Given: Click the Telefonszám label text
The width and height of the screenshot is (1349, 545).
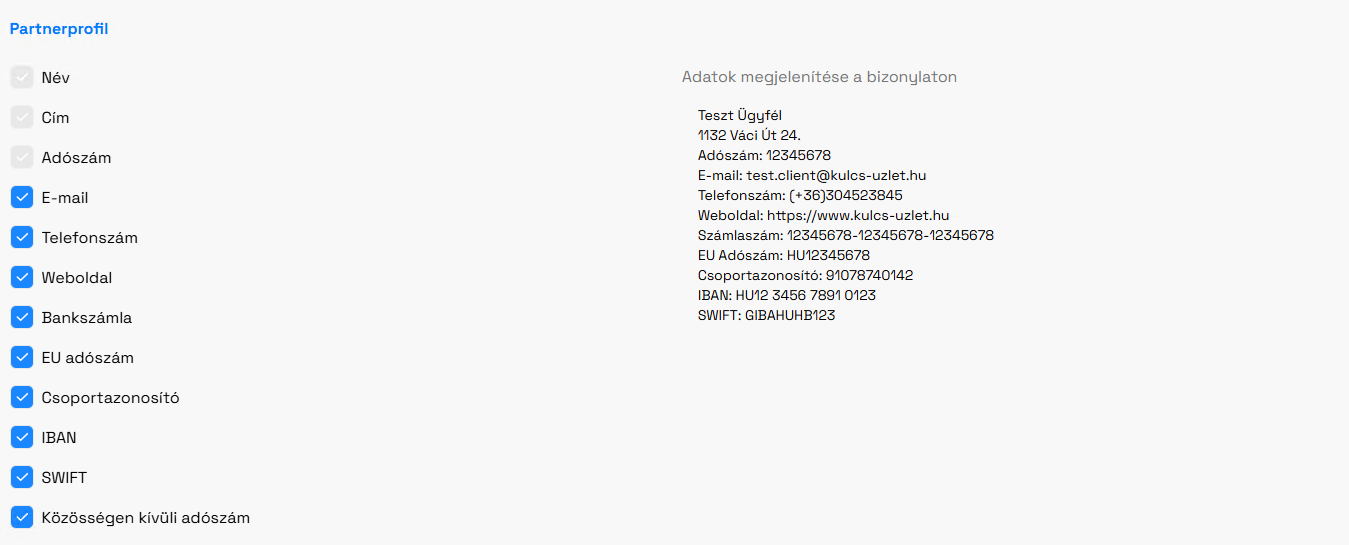Looking at the screenshot, I should [90, 238].
